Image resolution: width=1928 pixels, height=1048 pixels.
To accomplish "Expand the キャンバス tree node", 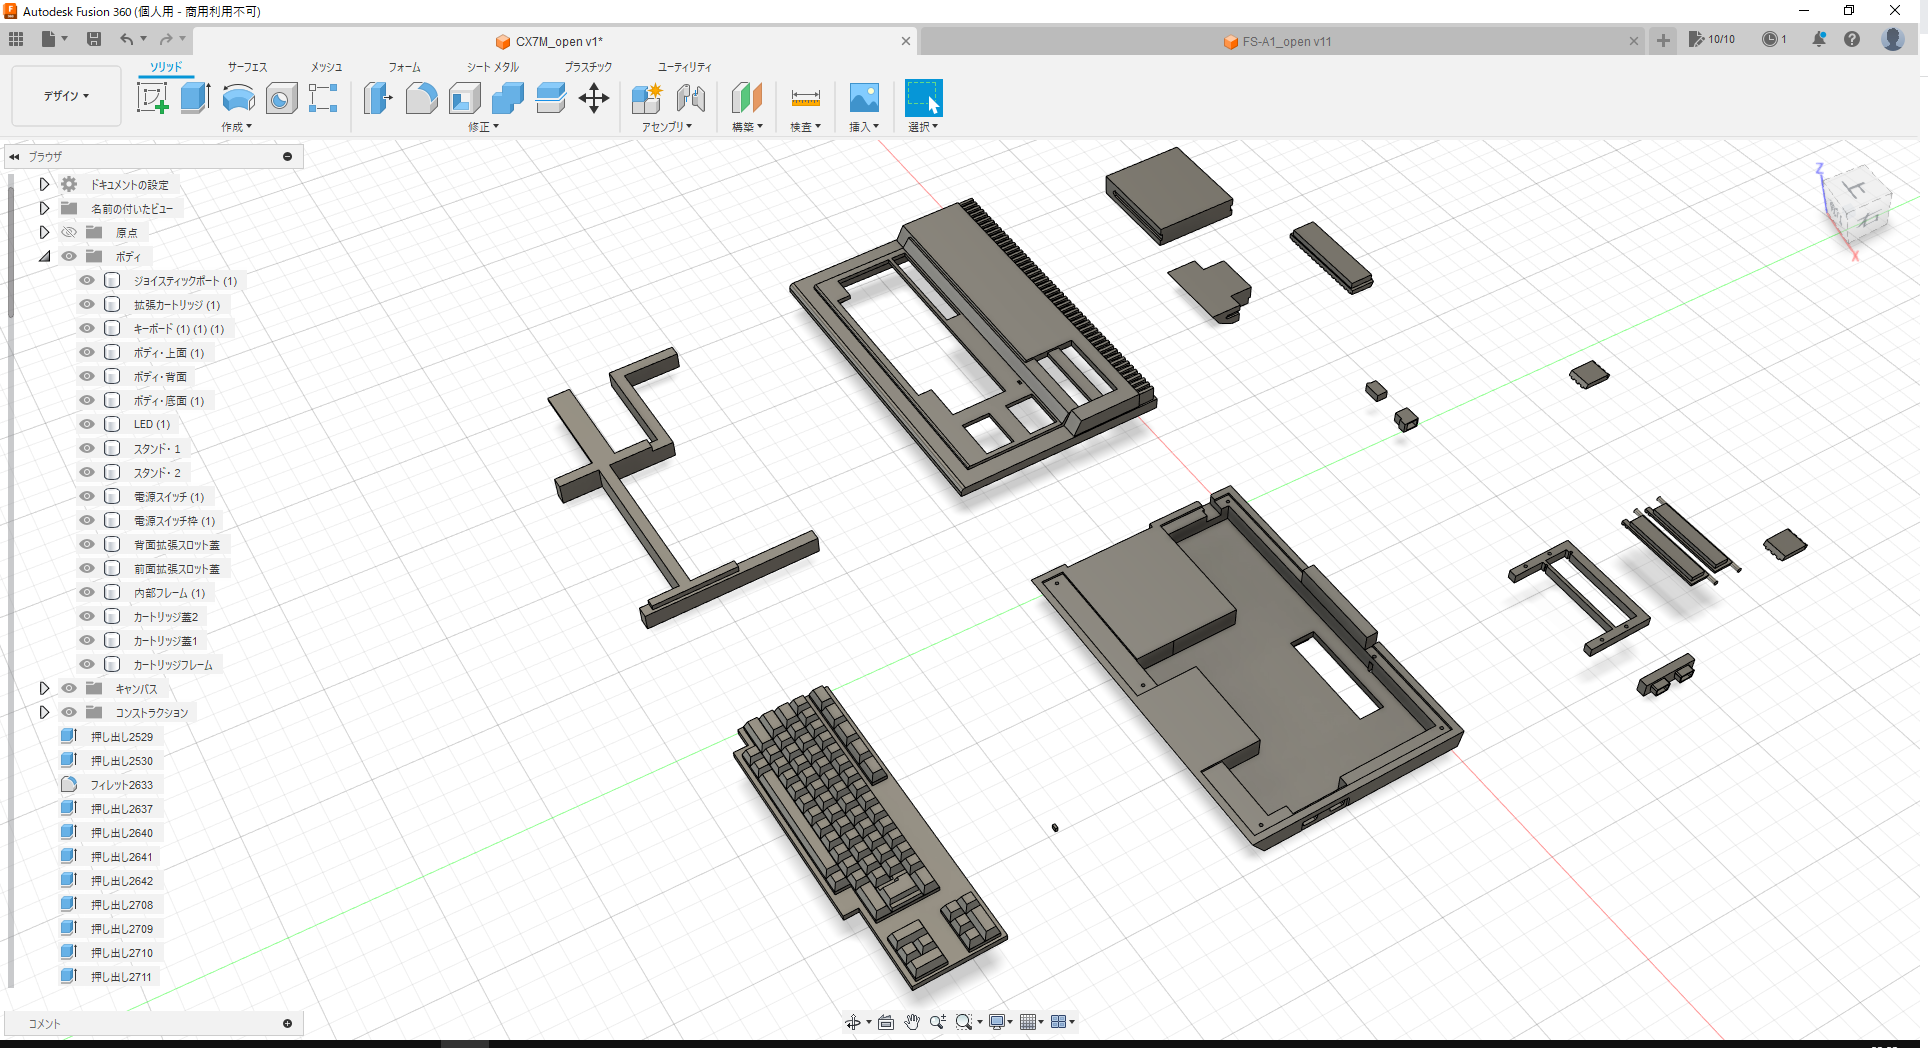I will 44,688.
